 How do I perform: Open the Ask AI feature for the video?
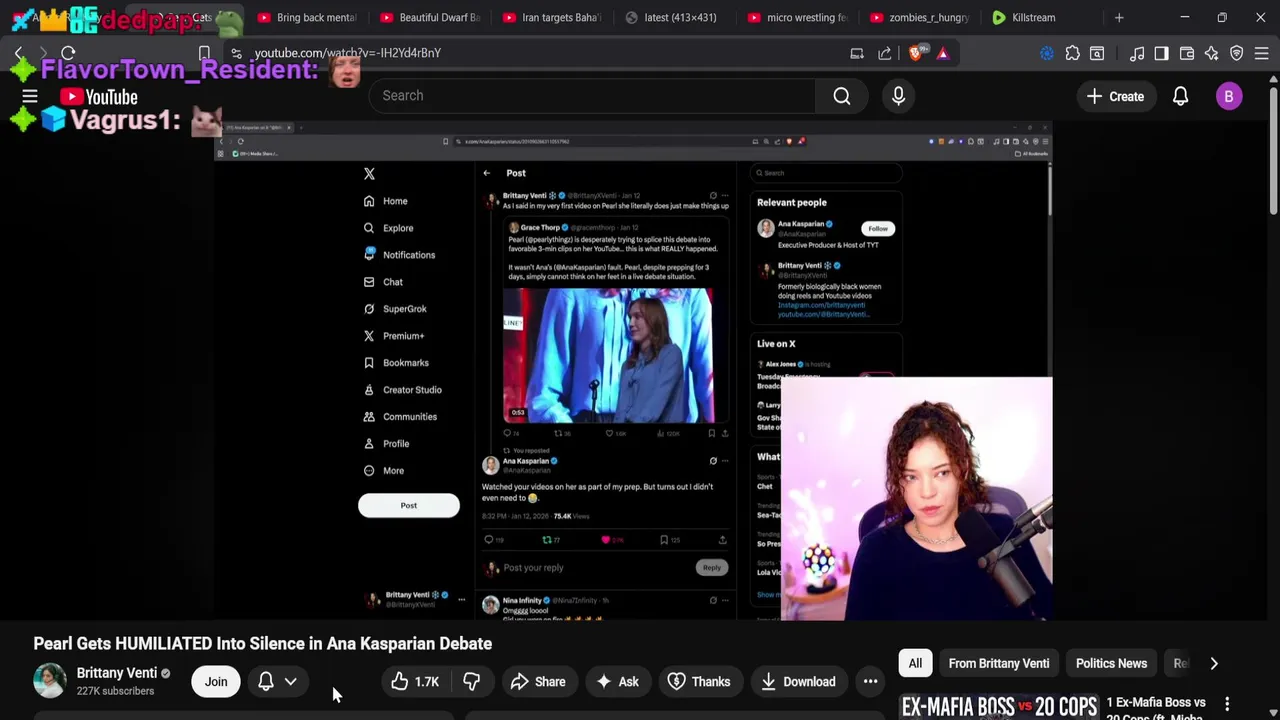coord(617,682)
